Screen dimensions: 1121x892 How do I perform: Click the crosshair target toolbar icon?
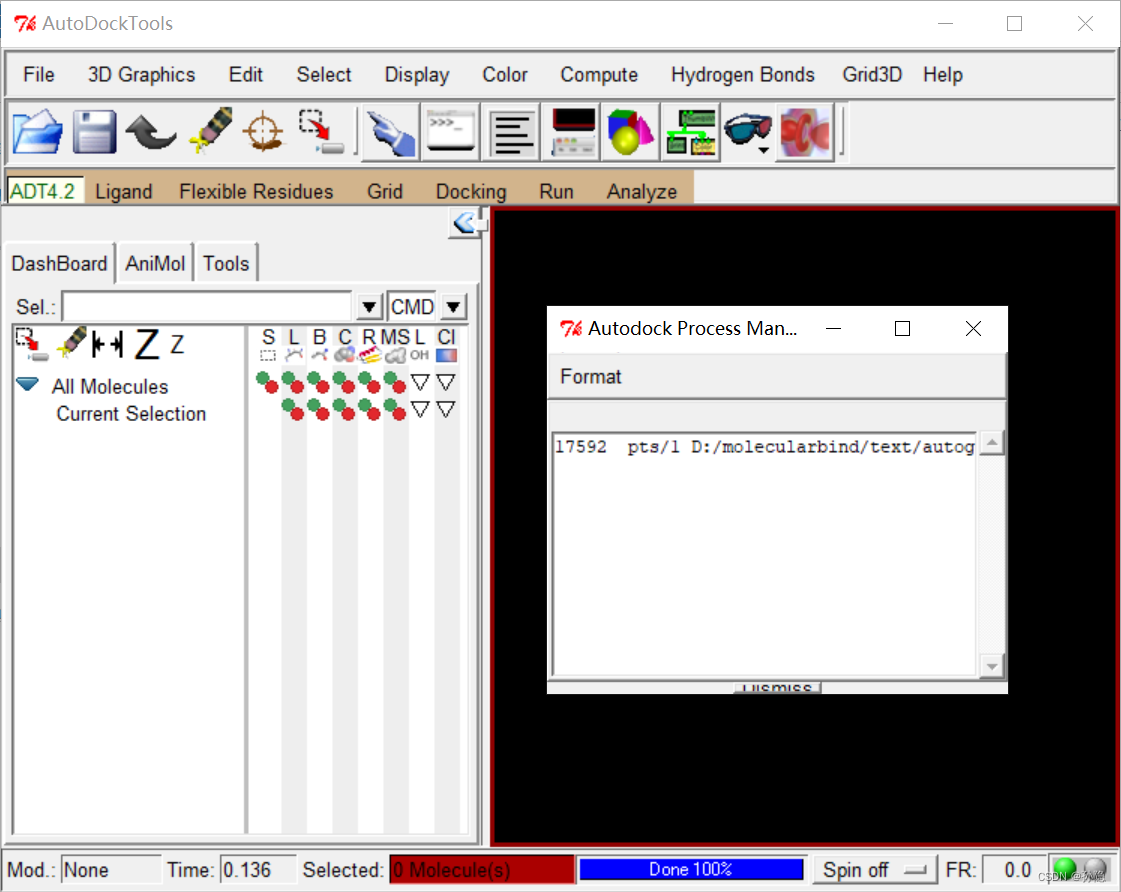pyautogui.click(x=263, y=132)
